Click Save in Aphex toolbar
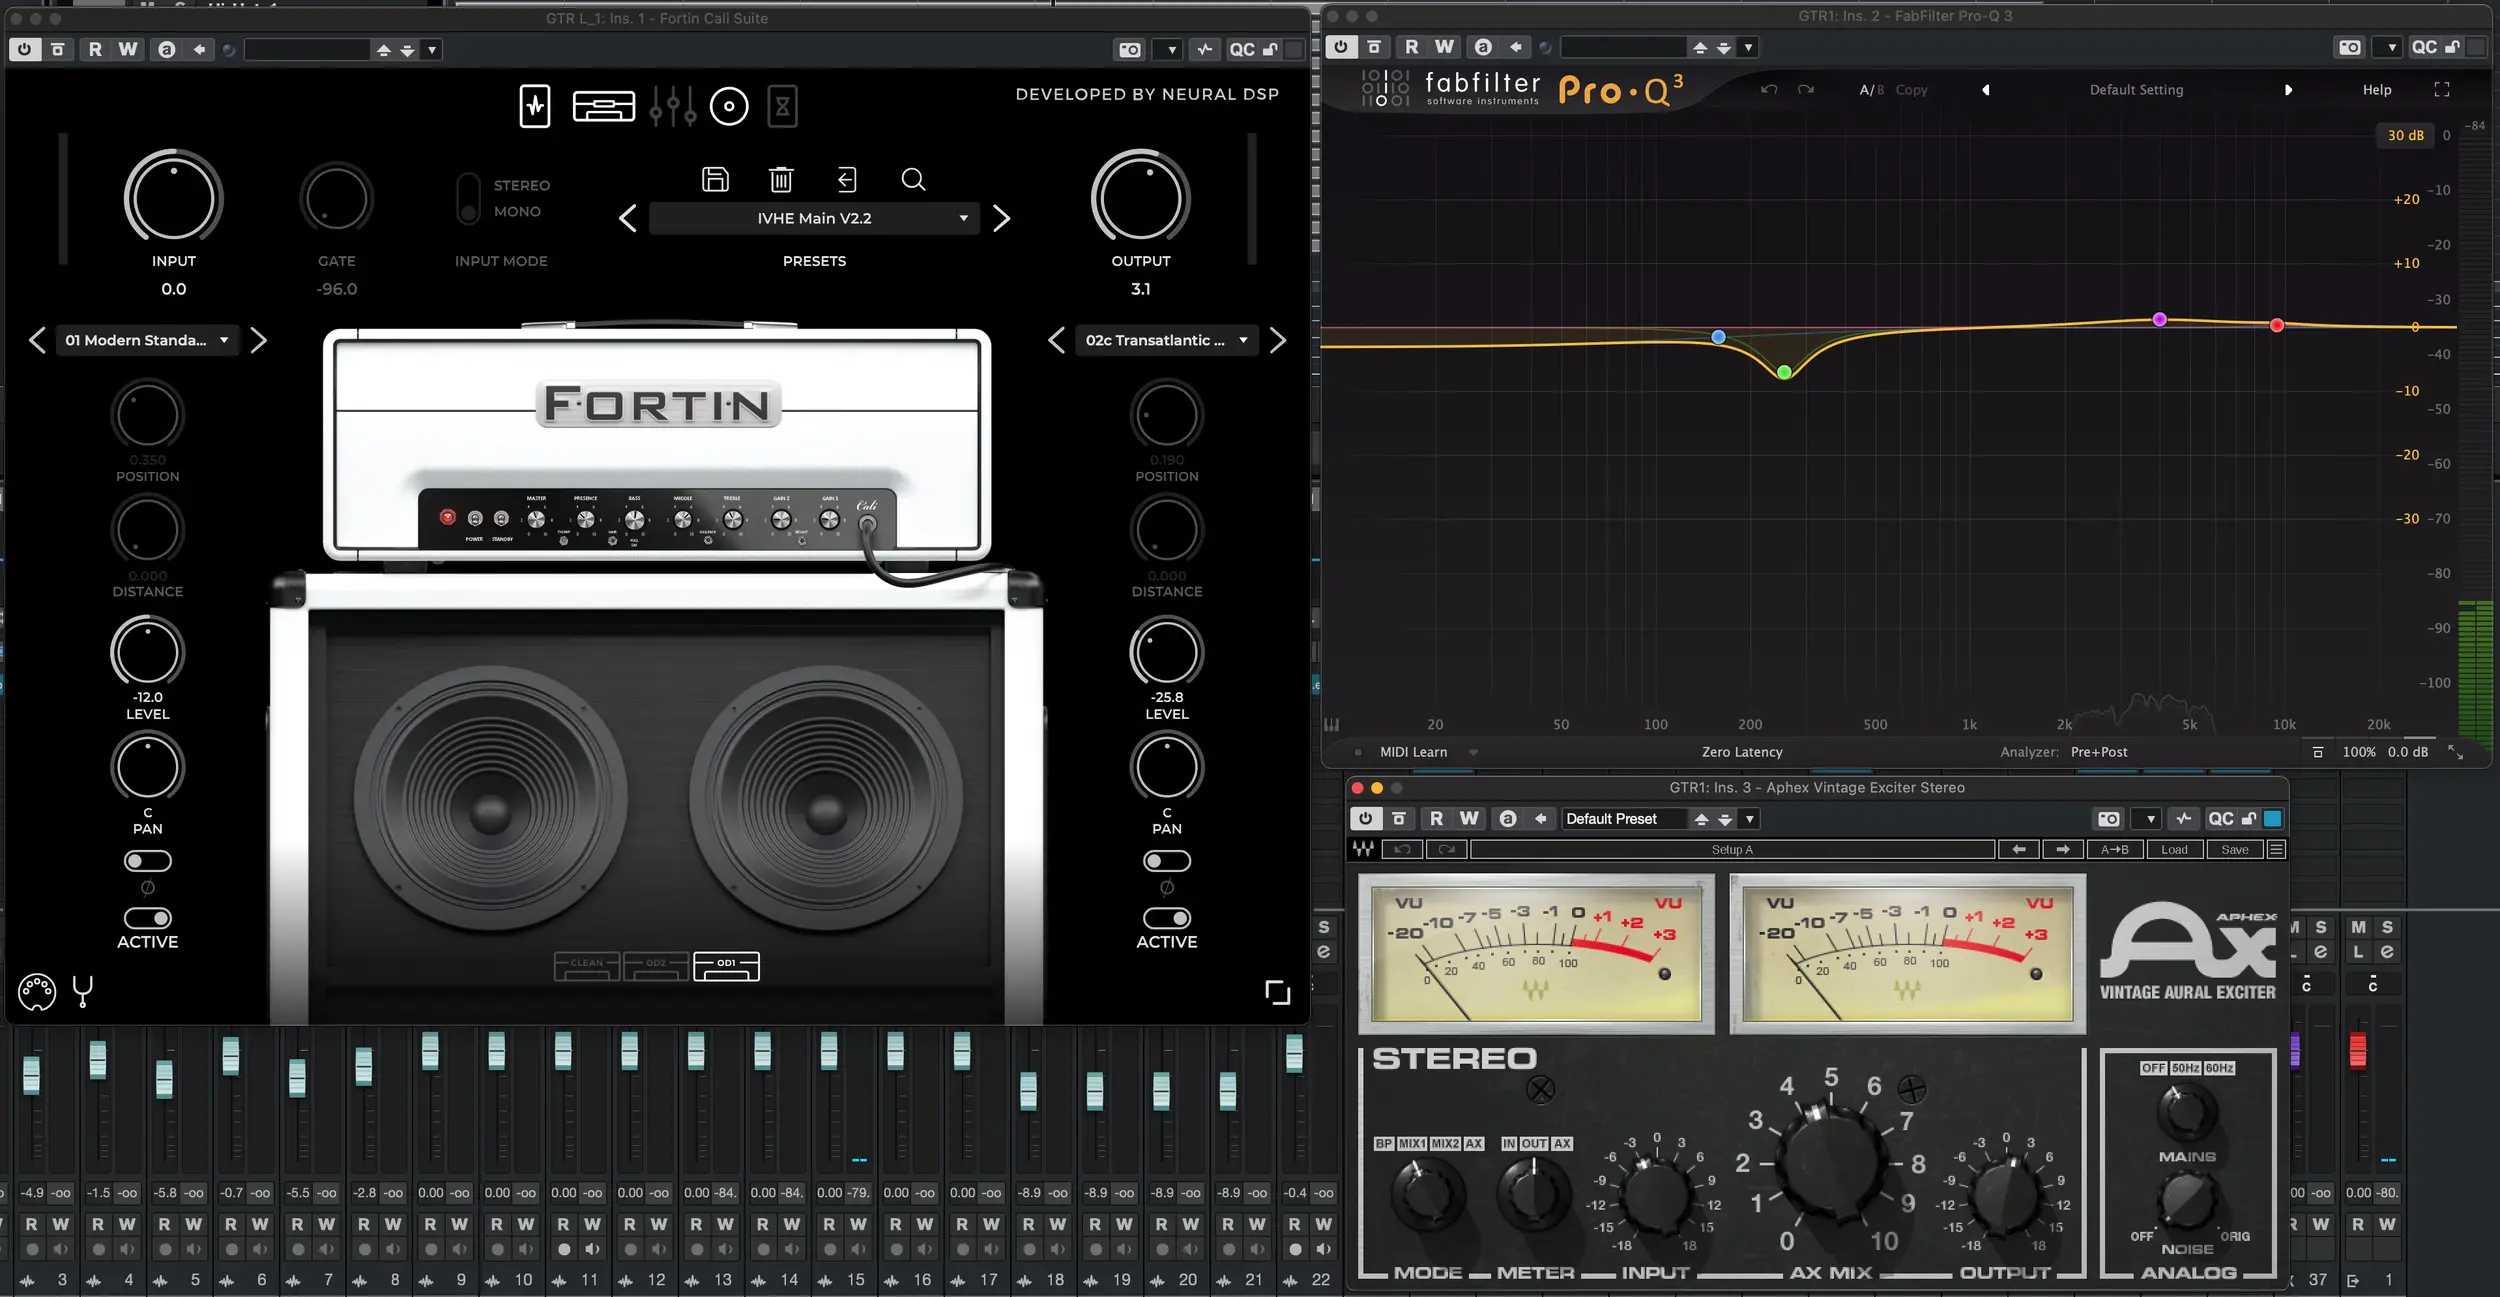 click(x=2234, y=849)
